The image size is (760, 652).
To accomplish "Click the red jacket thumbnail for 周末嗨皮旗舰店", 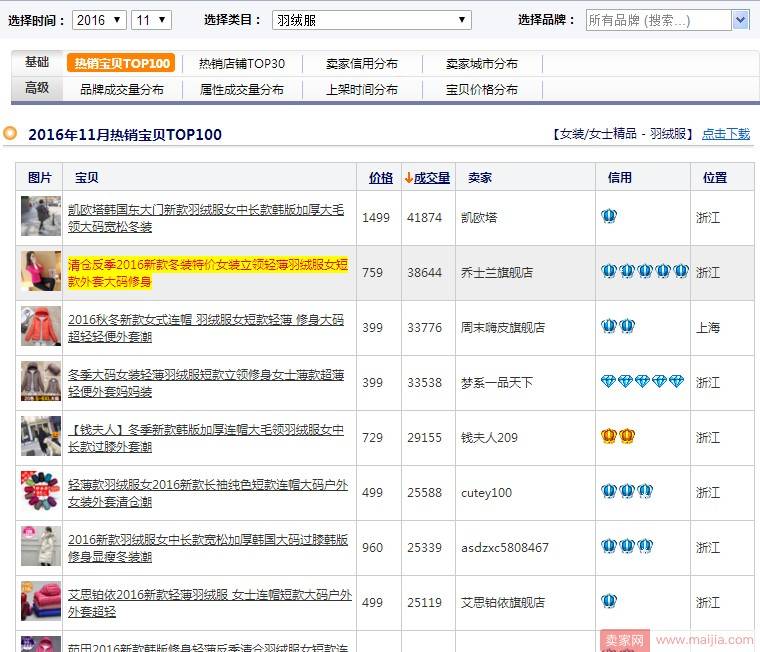I will coord(41,326).
